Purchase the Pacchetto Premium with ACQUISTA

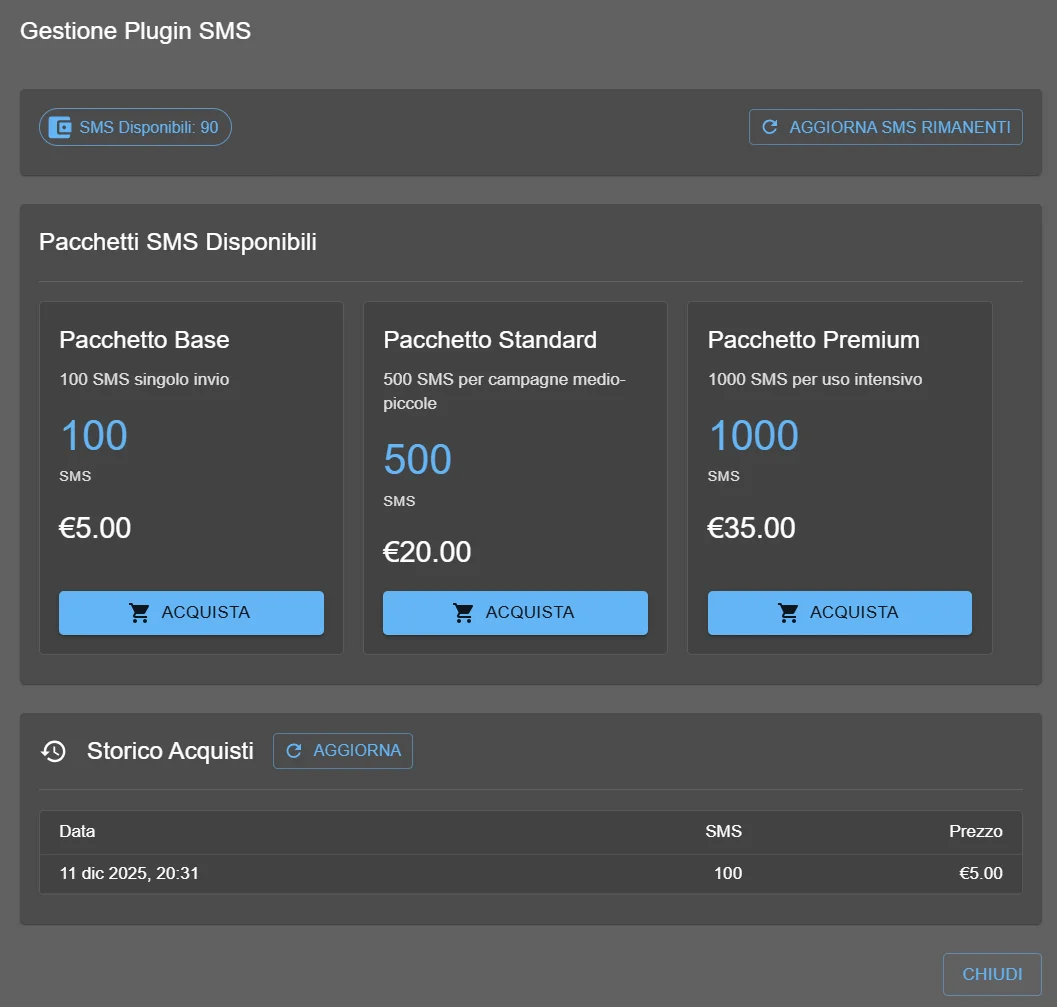[839, 612]
